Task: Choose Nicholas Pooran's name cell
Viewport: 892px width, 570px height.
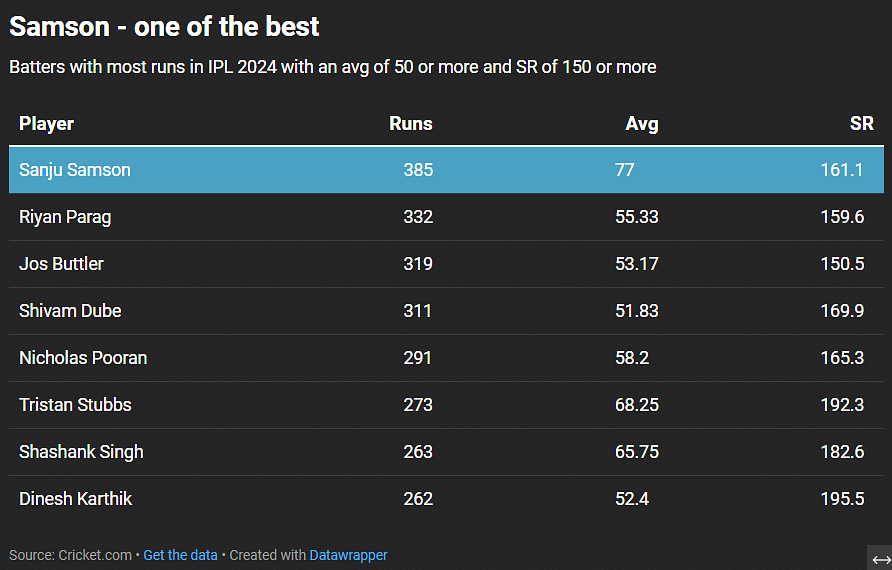Action: coord(83,358)
